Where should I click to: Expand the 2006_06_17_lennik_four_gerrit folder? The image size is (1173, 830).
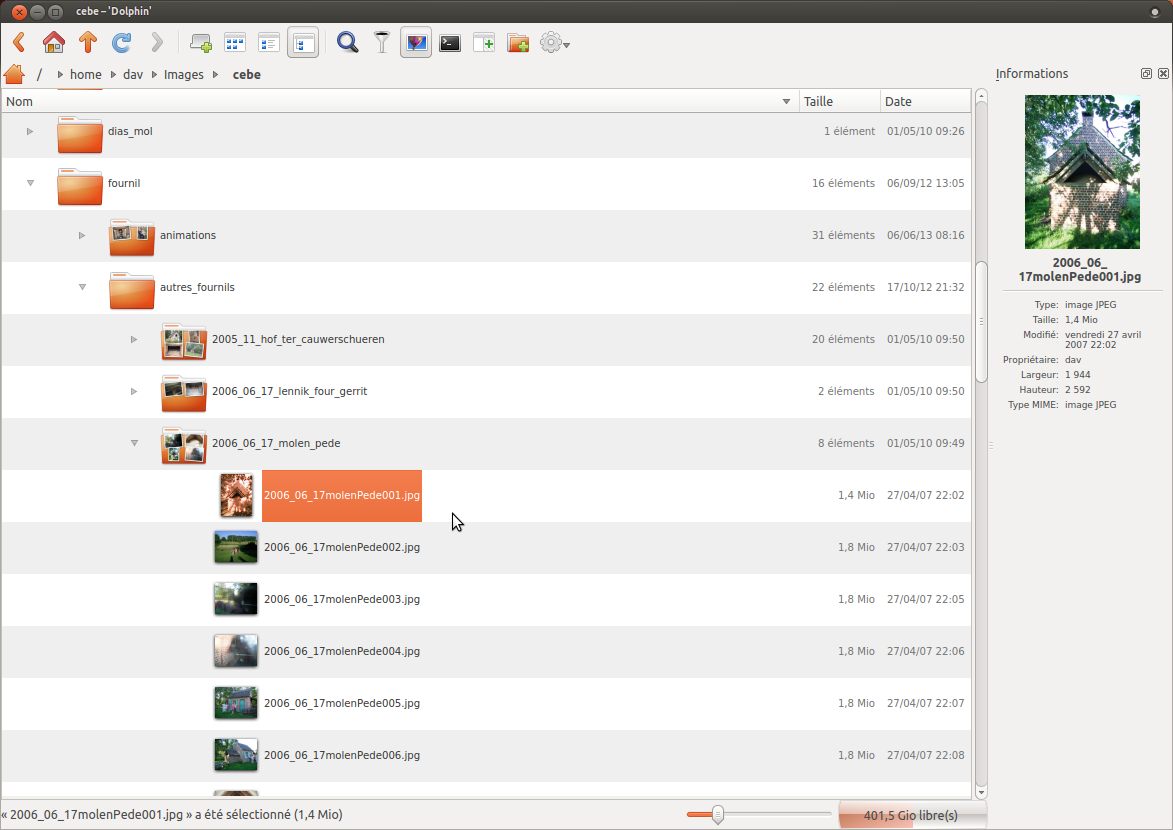134,392
